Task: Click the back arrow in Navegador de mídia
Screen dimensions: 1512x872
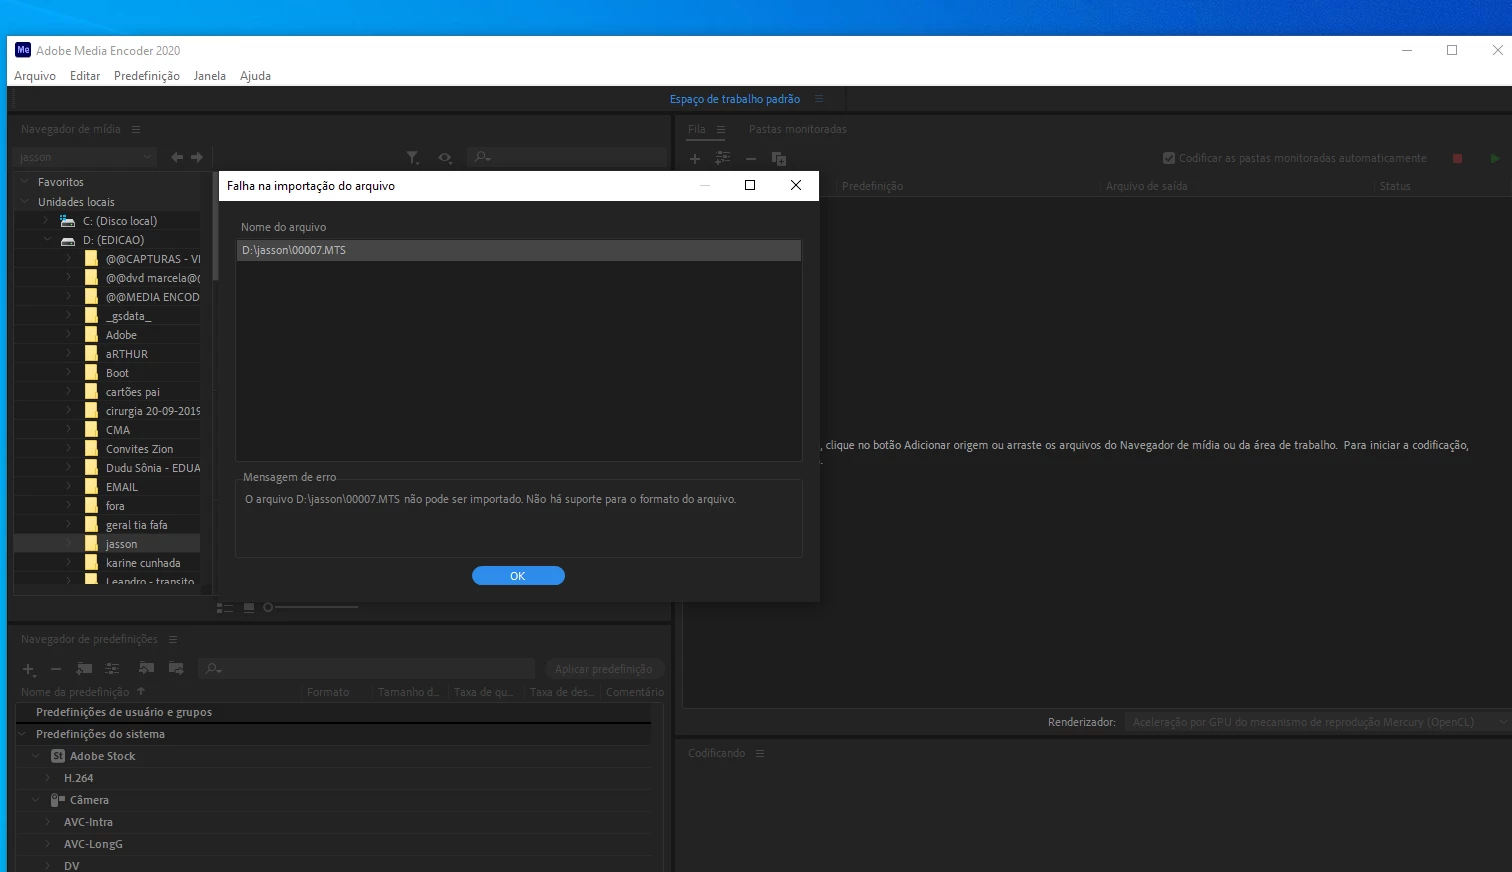Action: (x=177, y=157)
